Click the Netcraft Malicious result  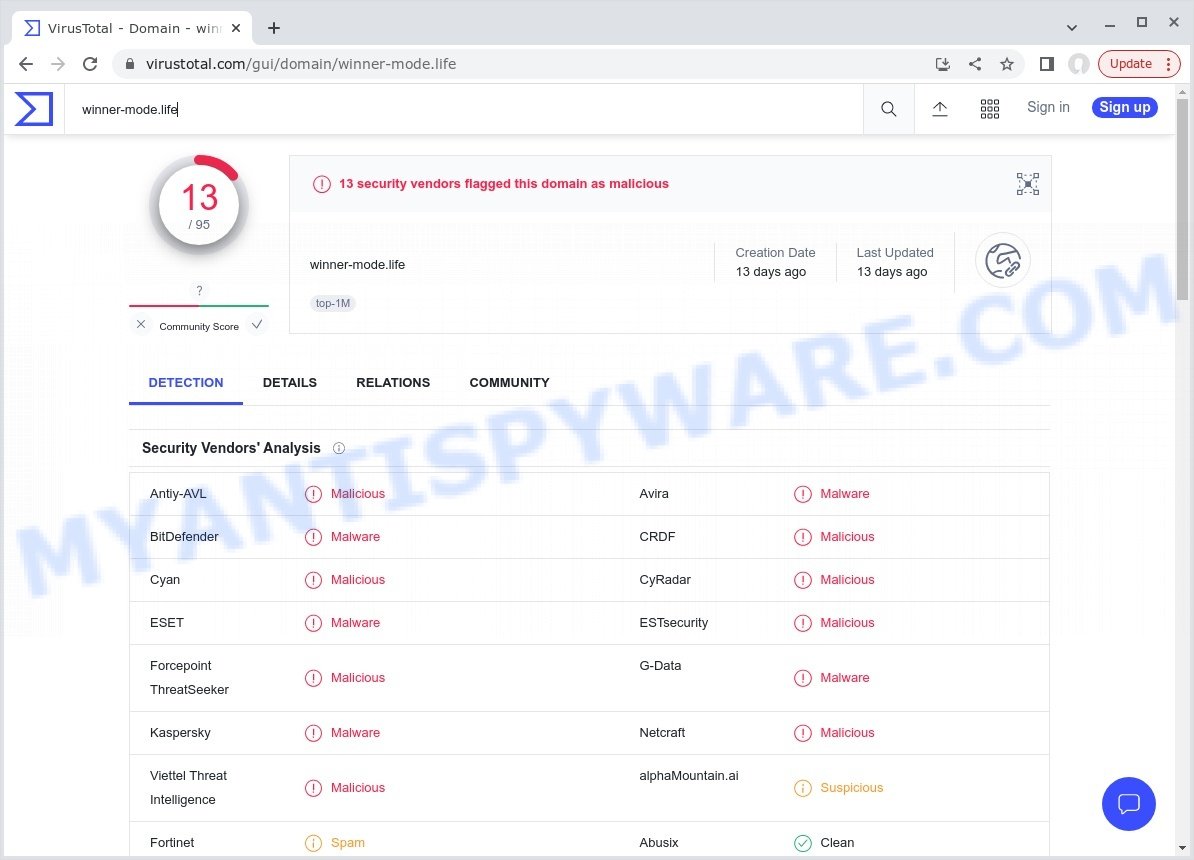[x=847, y=733]
